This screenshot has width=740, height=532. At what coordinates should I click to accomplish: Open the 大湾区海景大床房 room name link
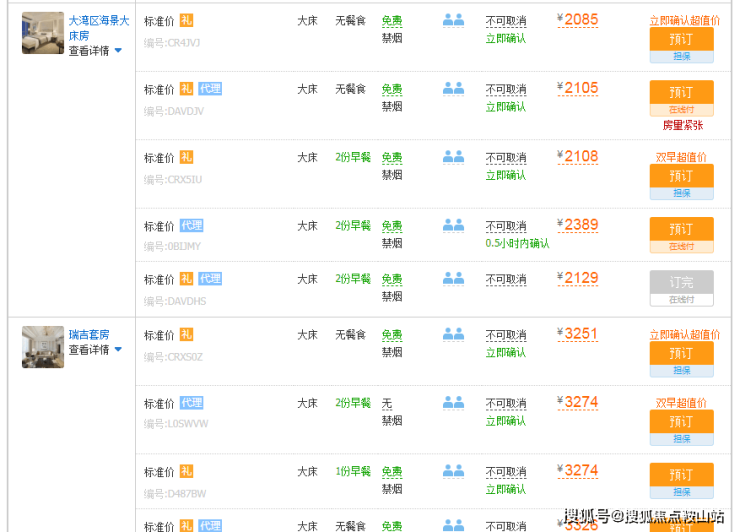click(98, 27)
